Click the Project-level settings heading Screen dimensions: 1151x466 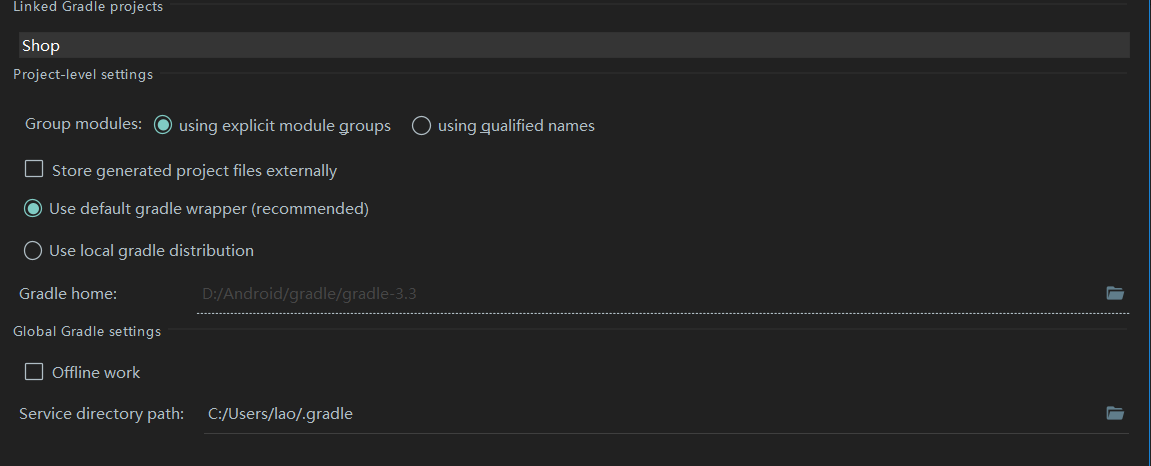coord(83,74)
